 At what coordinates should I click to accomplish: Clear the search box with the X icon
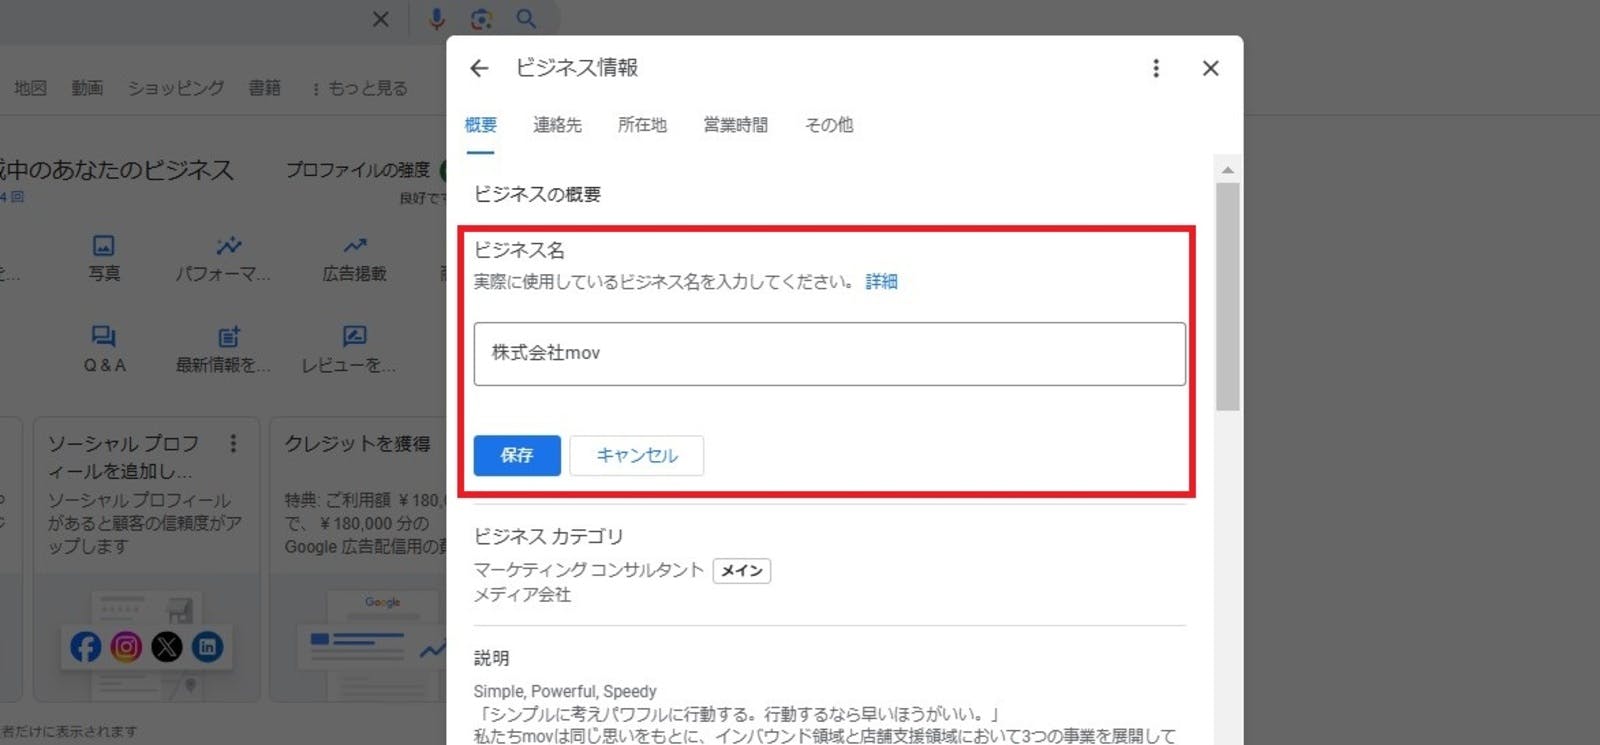coord(381,19)
